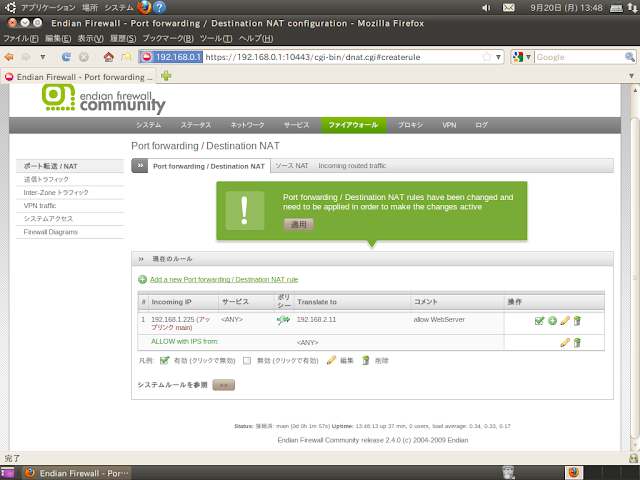
Task: Click the Endian Firewall community logo
Action: click(104, 98)
